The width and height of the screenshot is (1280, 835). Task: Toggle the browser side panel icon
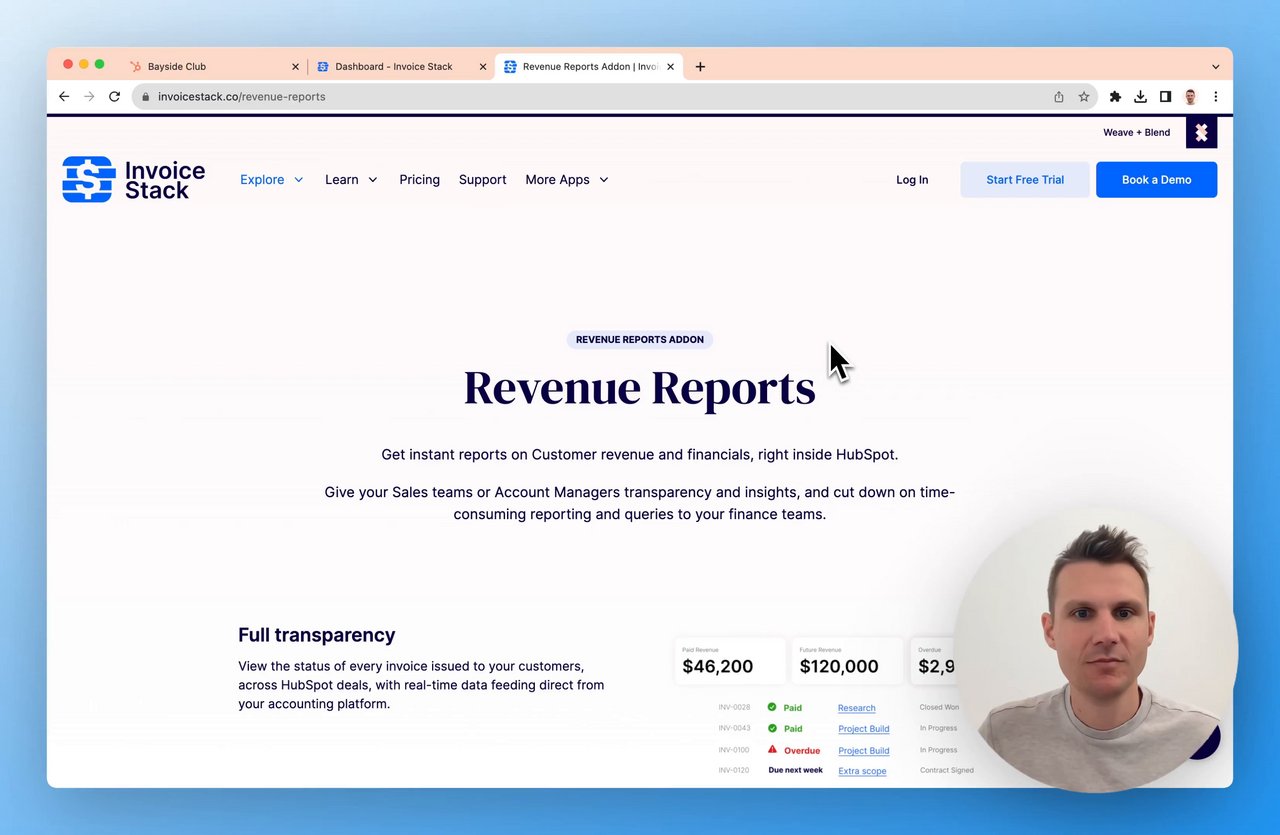tap(1165, 97)
